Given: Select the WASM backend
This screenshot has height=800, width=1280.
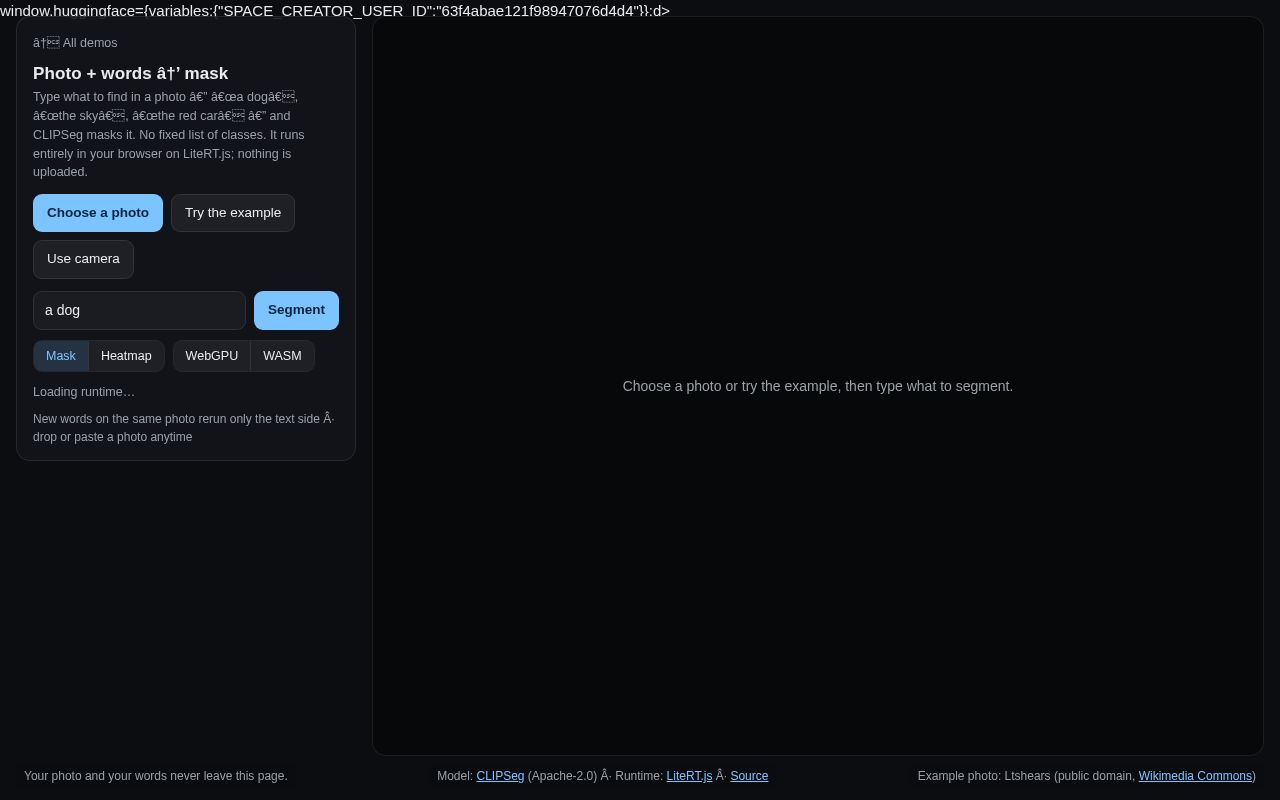Looking at the screenshot, I should [x=282, y=356].
